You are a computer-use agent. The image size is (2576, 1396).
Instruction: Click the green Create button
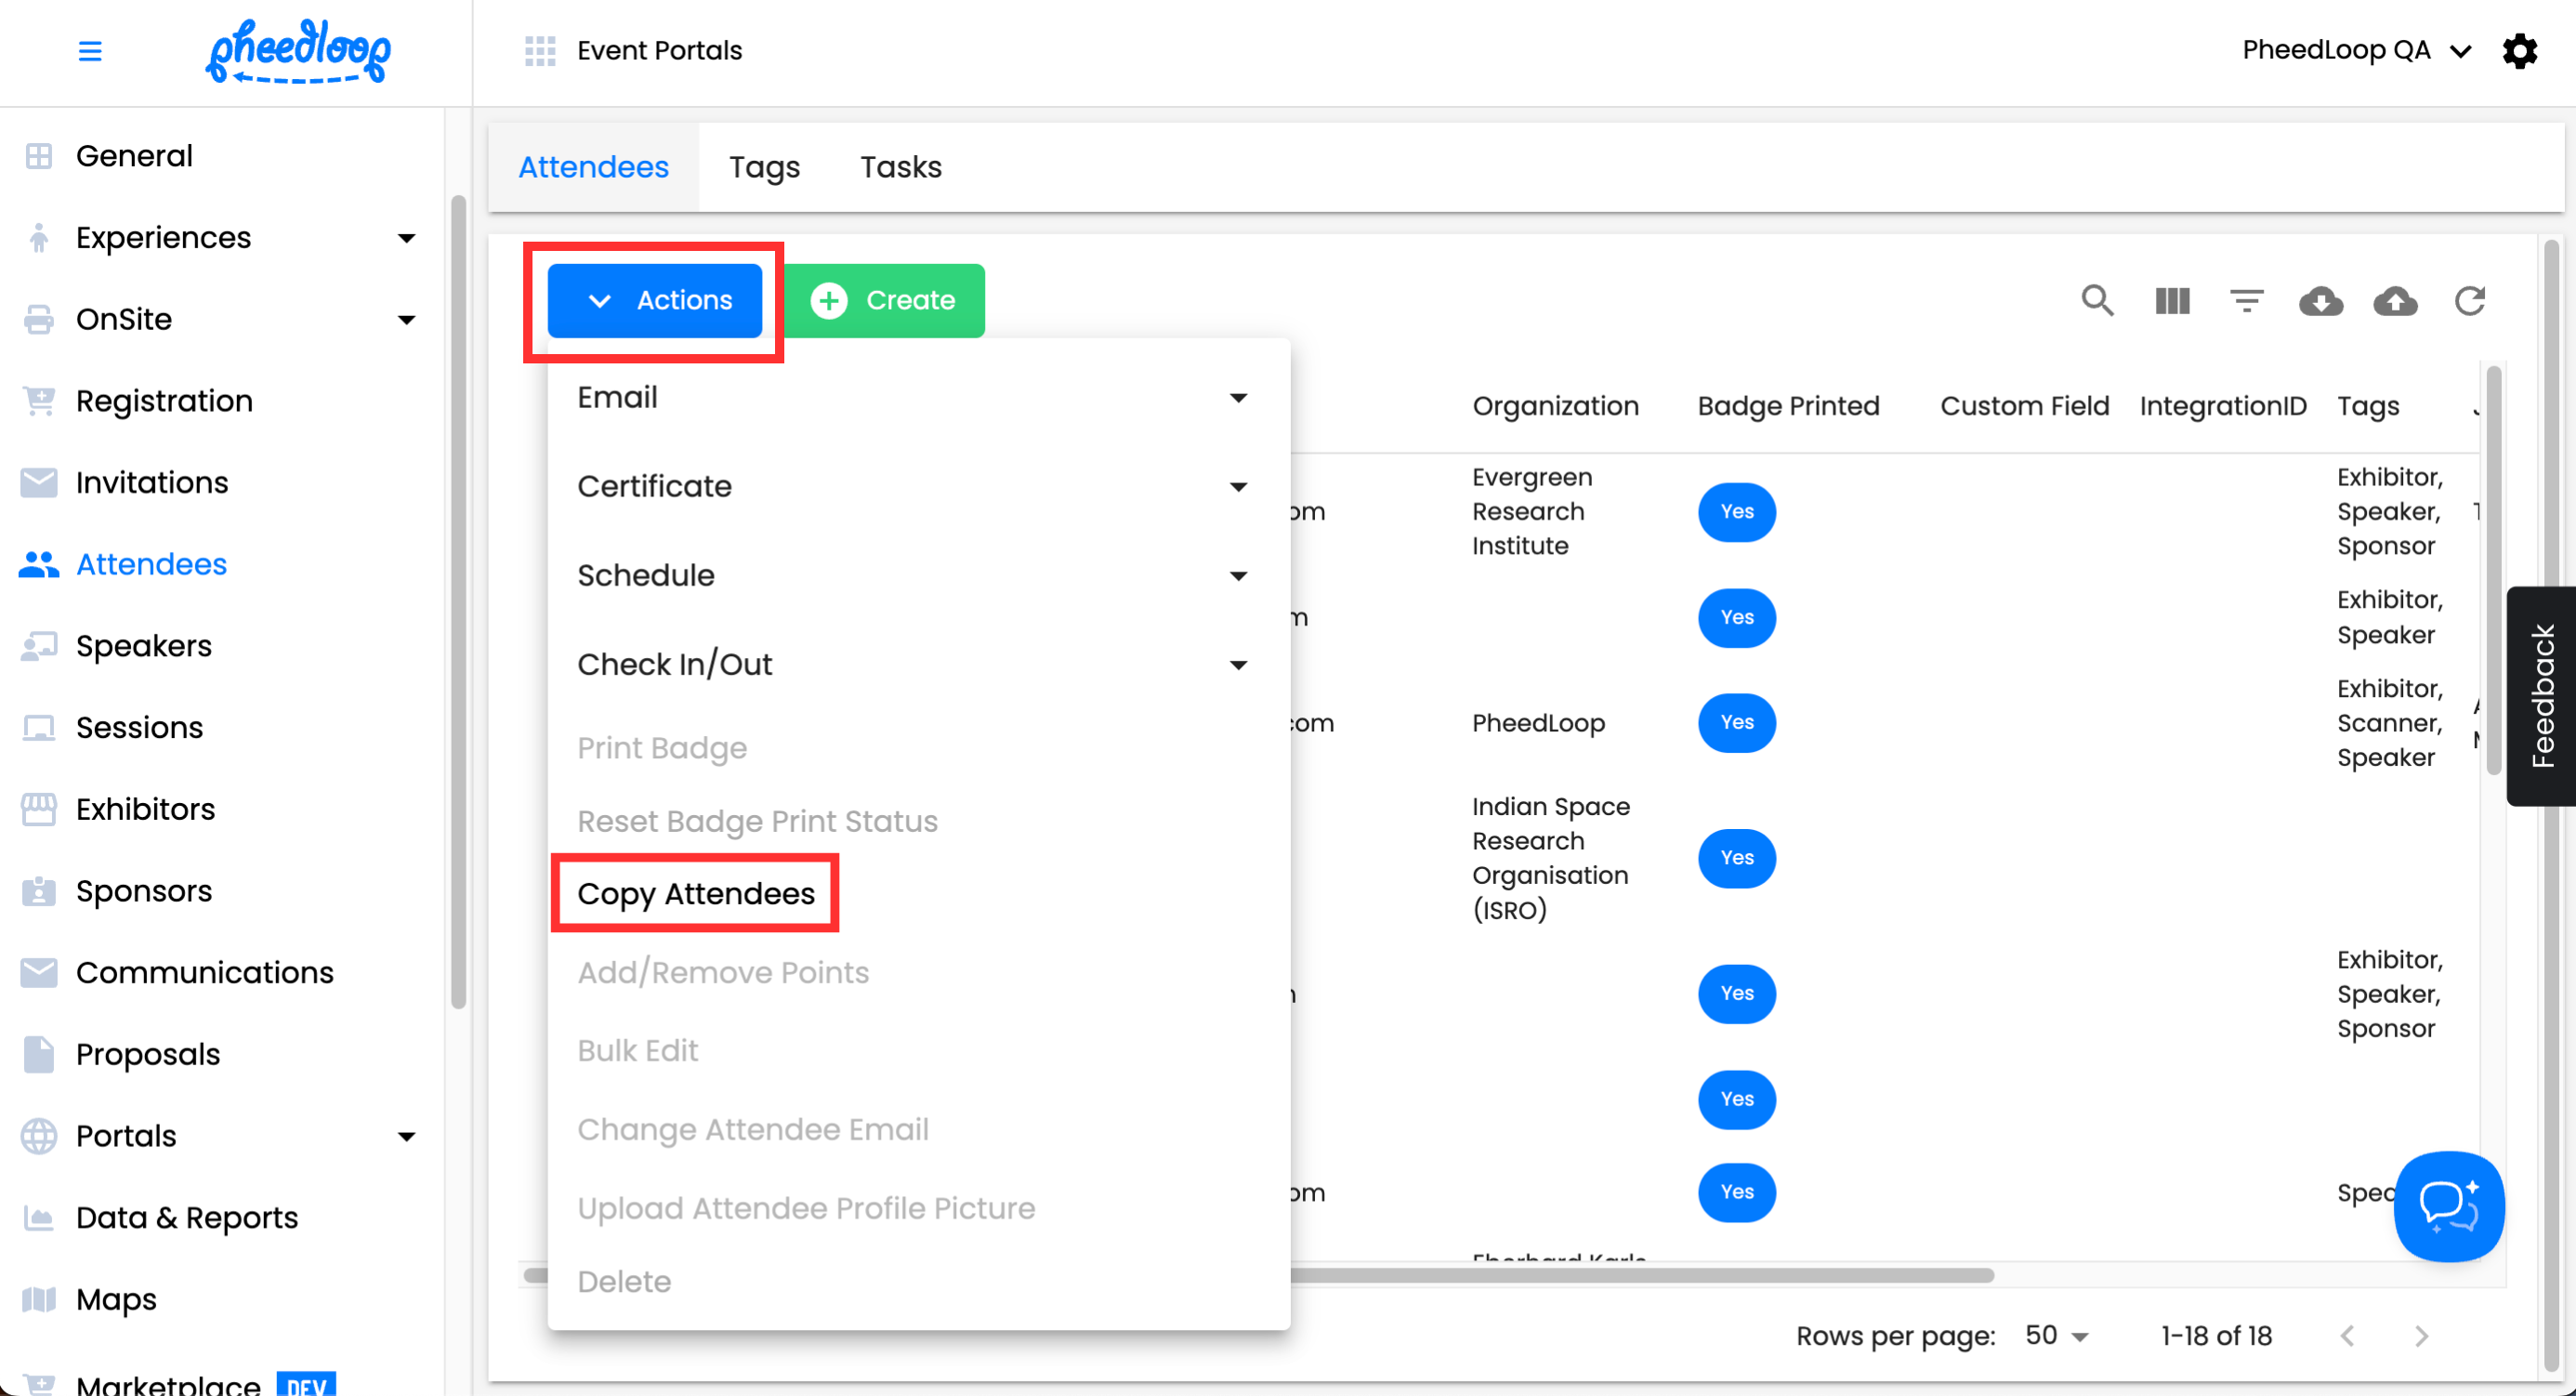(x=884, y=300)
